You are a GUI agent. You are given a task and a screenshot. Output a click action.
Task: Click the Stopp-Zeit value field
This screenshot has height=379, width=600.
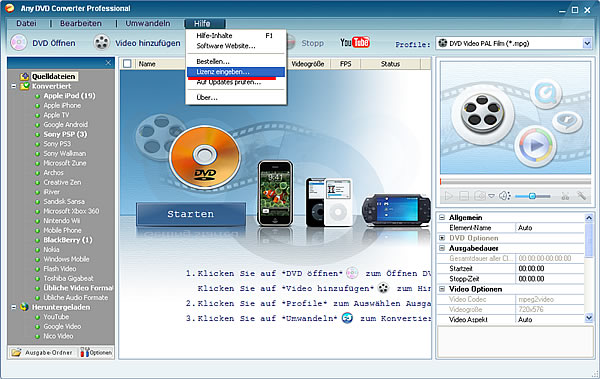tap(550, 279)
